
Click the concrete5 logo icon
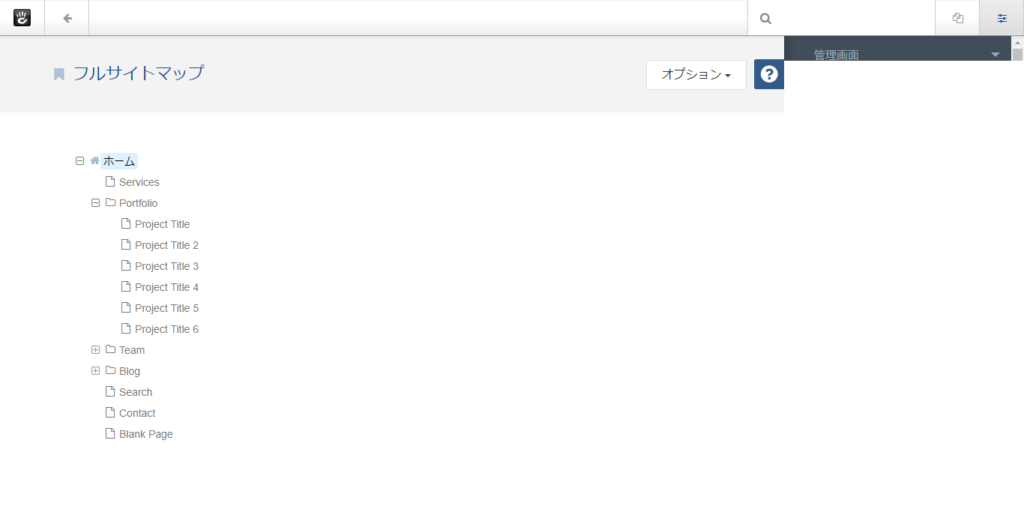pos(22,18)
